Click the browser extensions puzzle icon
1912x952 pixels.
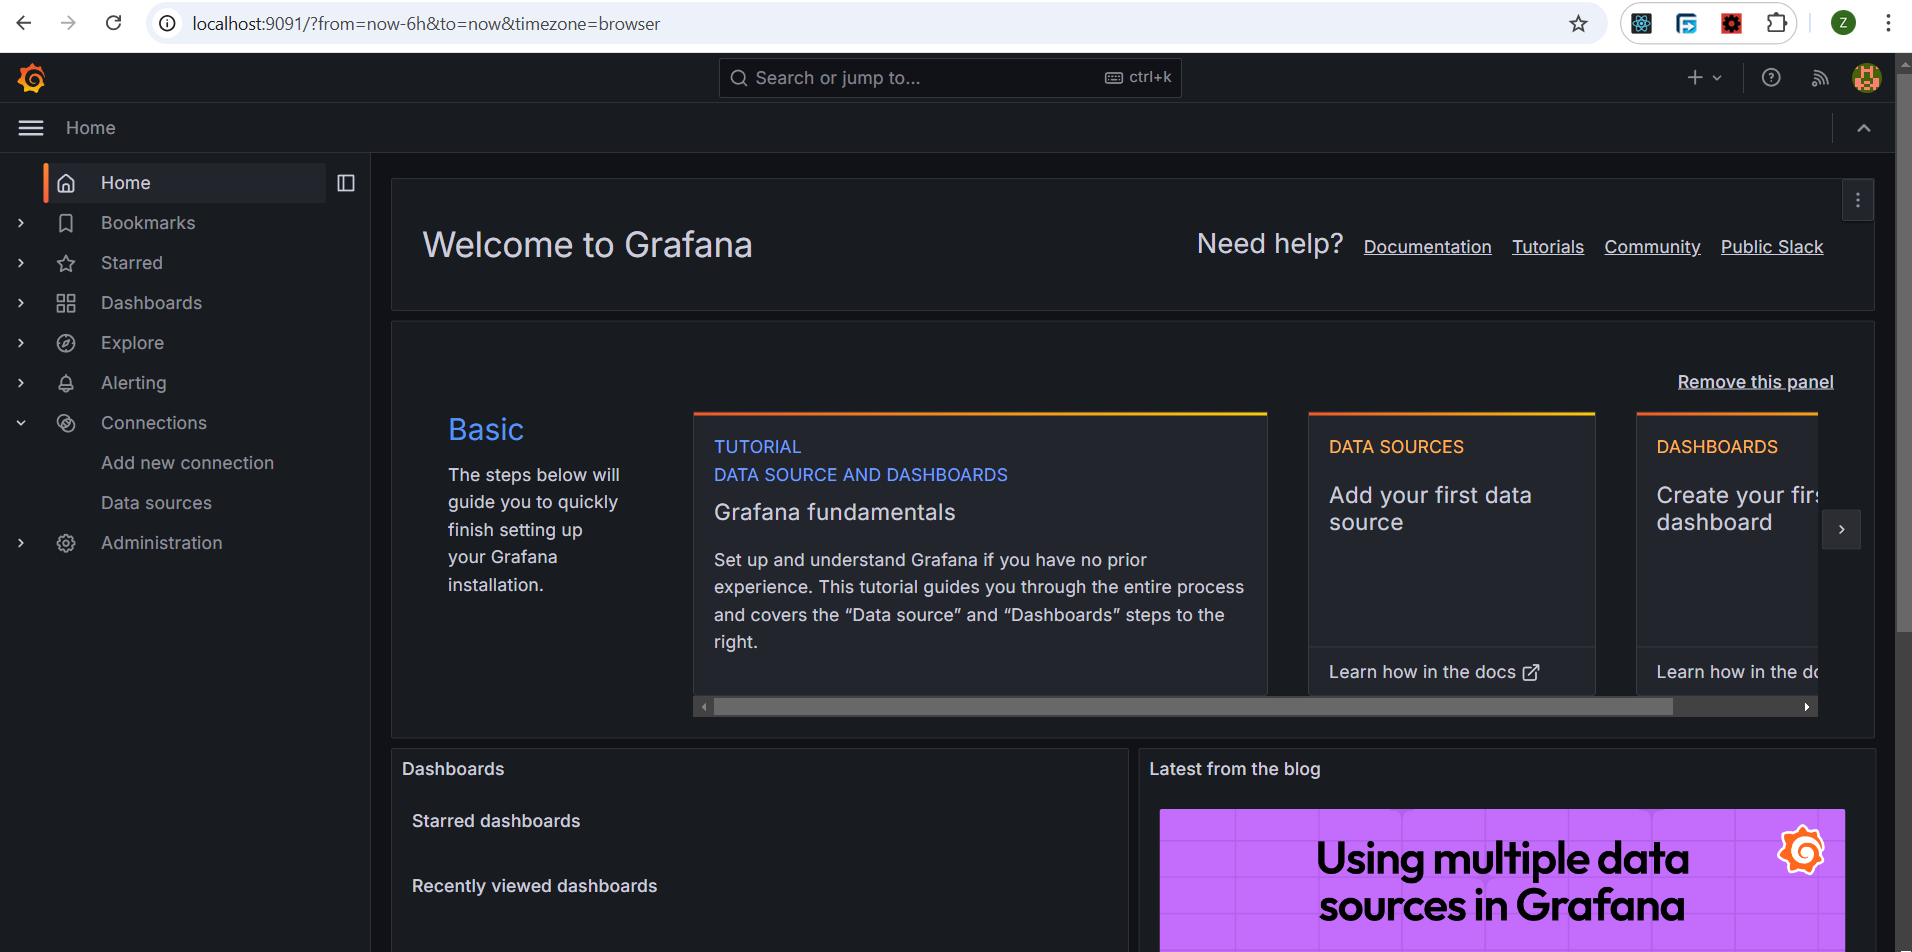pos(1776,23)
